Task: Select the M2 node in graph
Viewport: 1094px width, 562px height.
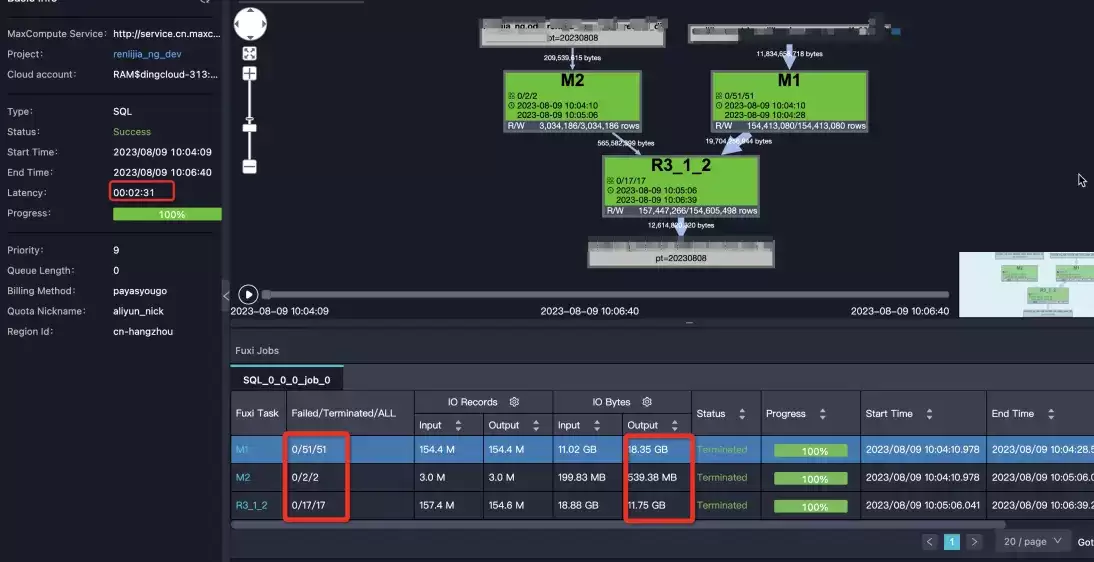Action: [x=572, y=101]
